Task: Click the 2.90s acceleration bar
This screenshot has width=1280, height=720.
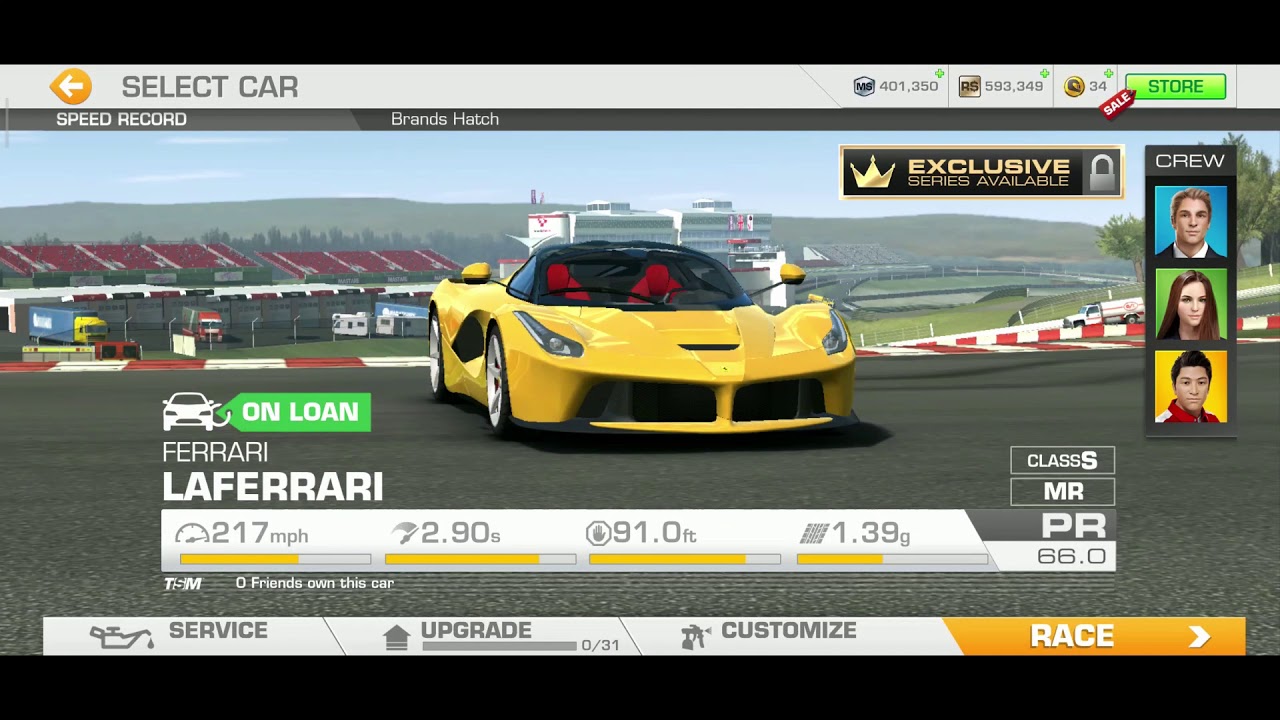Action: pyautogui.click(x=480, y=560)
